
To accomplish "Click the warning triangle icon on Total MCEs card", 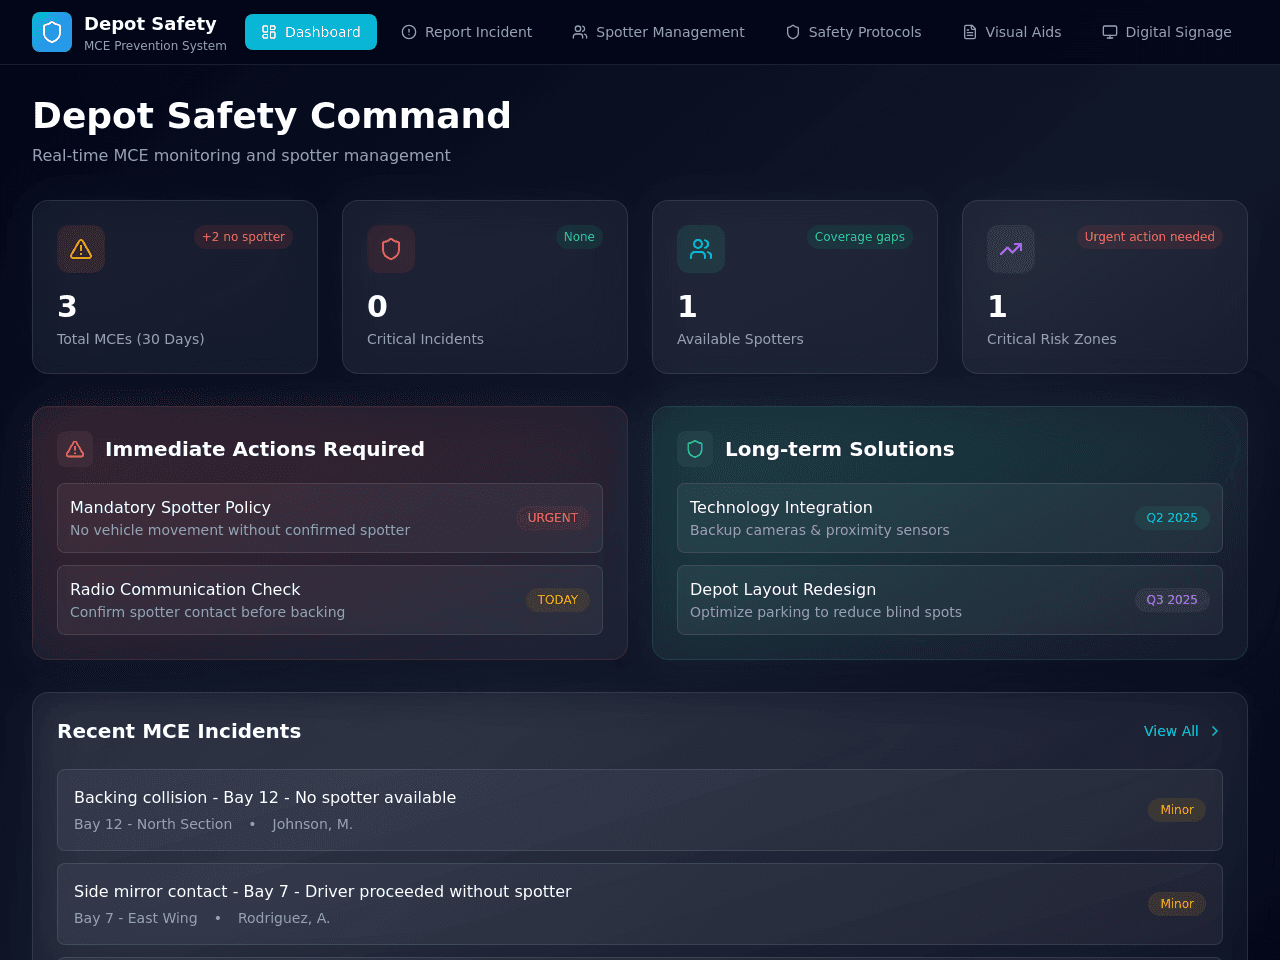I will click(x=81, y=249).
